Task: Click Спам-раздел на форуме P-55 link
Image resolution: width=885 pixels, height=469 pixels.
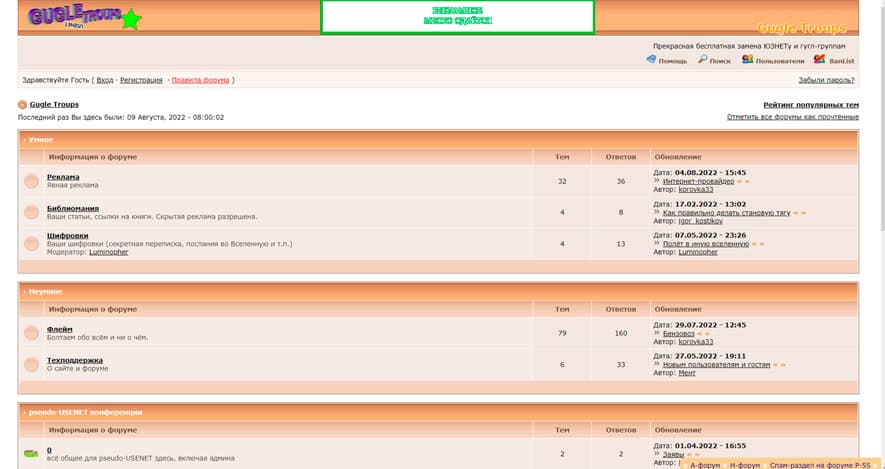Action: tap(820, 466)
